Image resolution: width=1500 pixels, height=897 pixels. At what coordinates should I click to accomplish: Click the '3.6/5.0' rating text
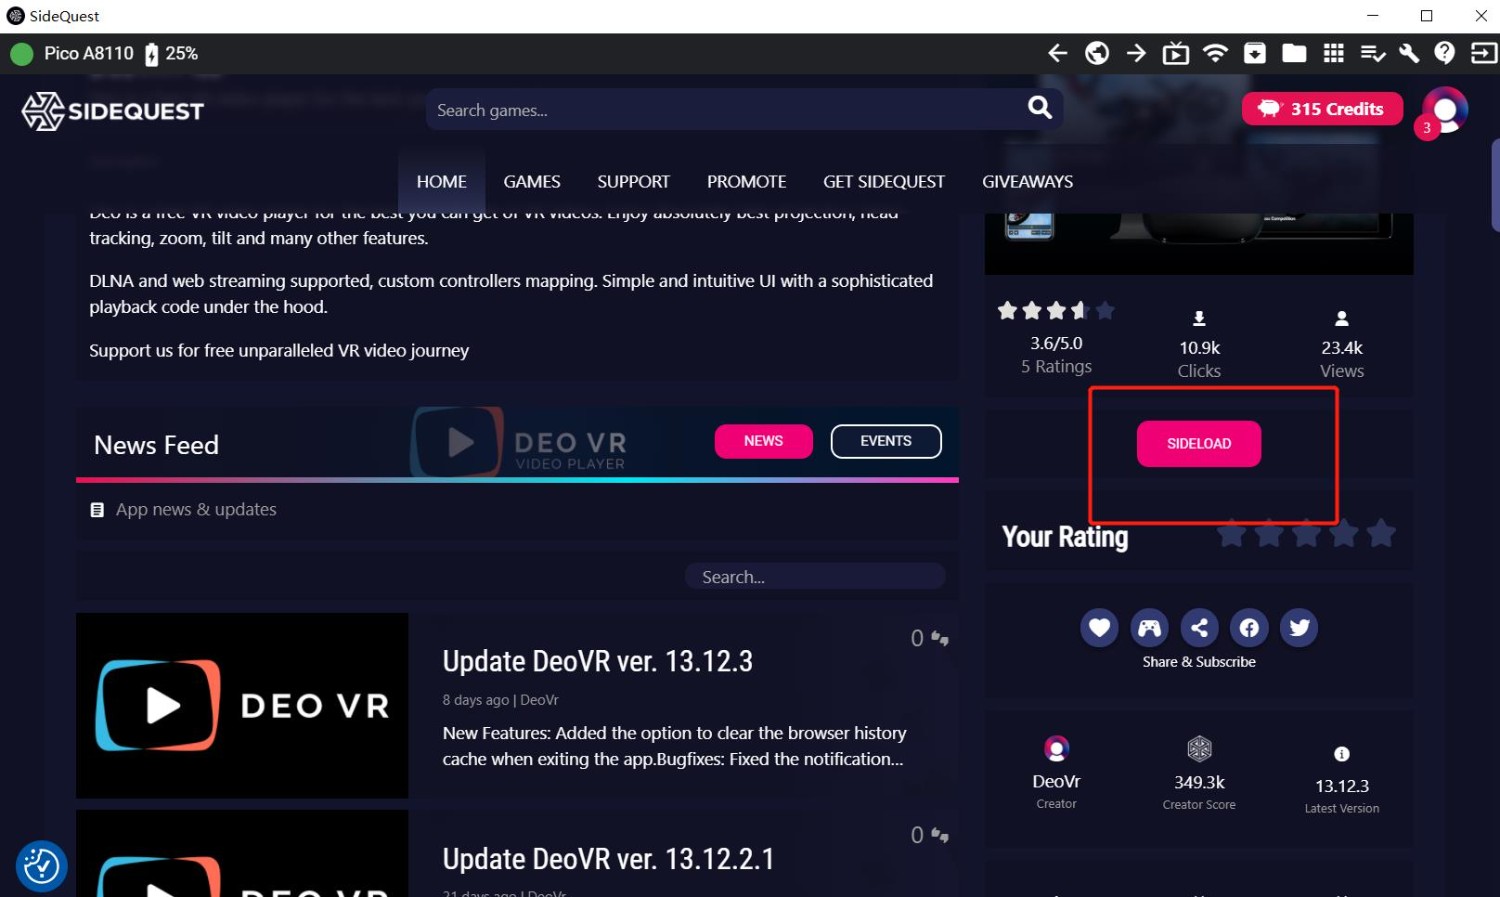1056,343
